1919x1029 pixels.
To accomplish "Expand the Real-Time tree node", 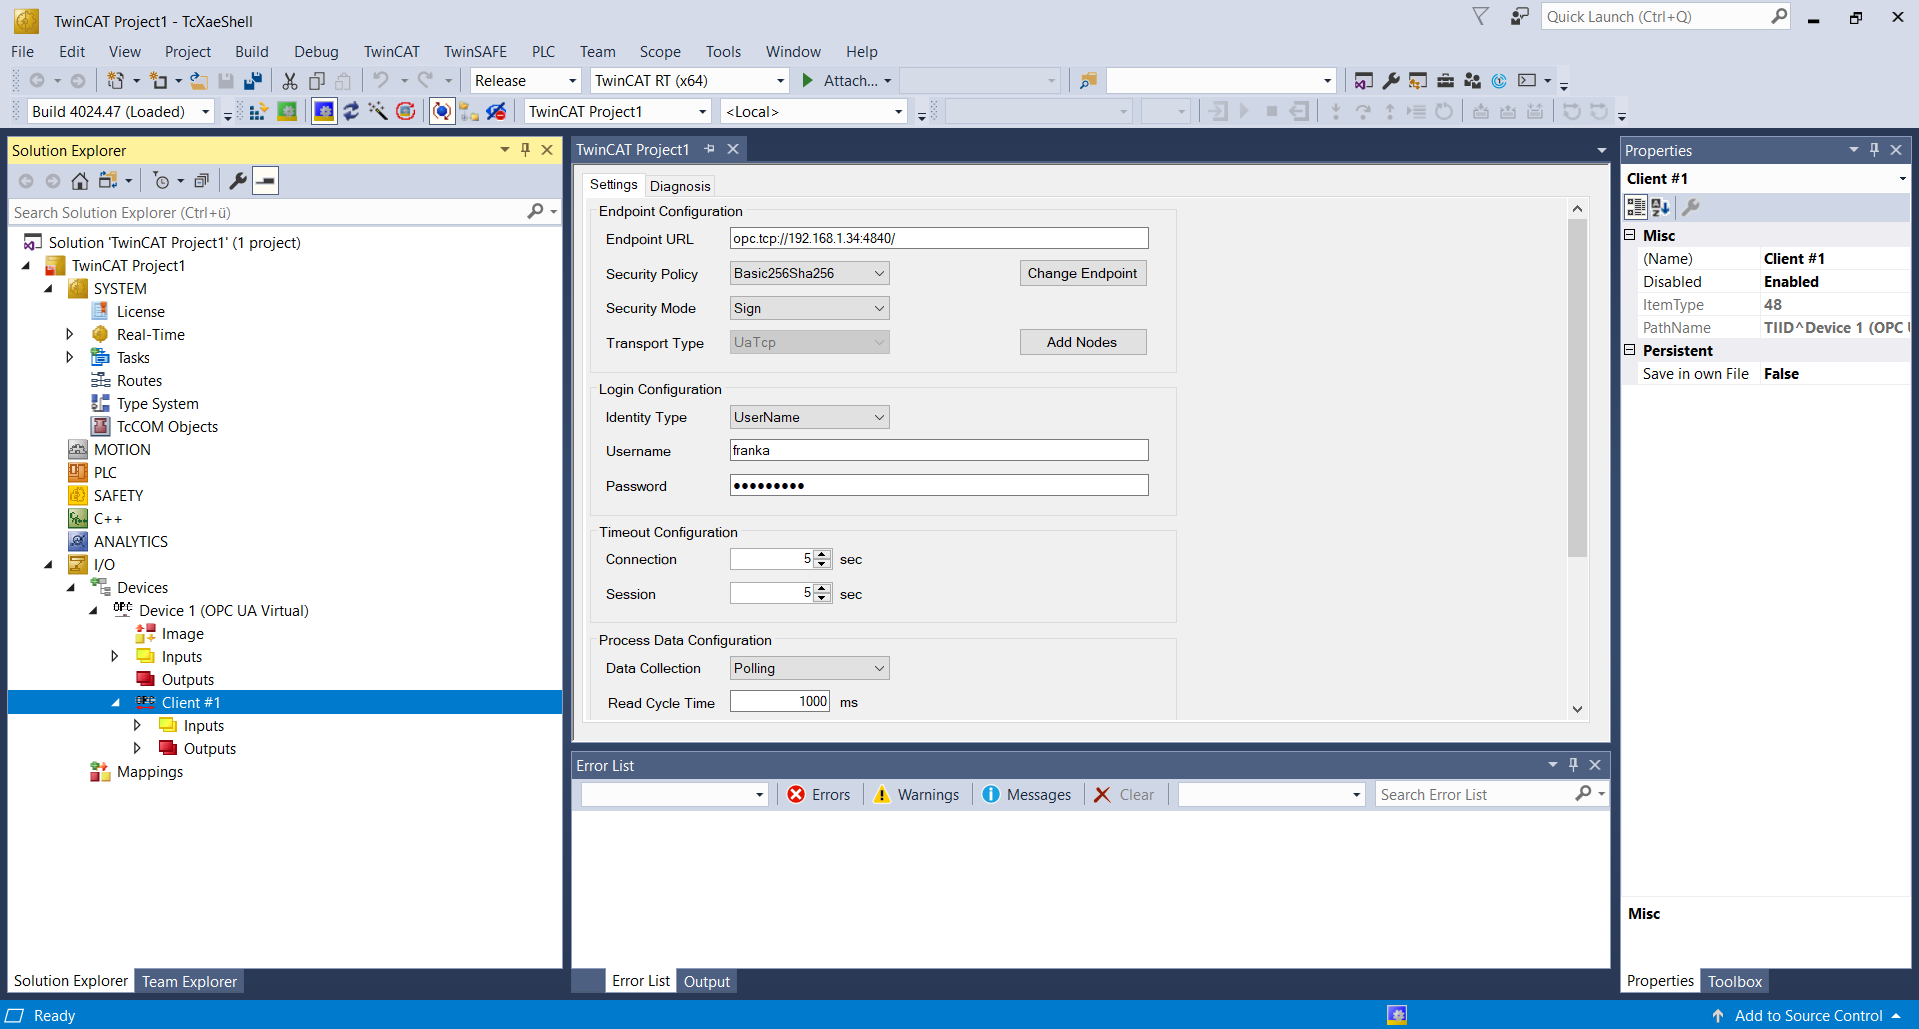I will (x=69, y=335).
